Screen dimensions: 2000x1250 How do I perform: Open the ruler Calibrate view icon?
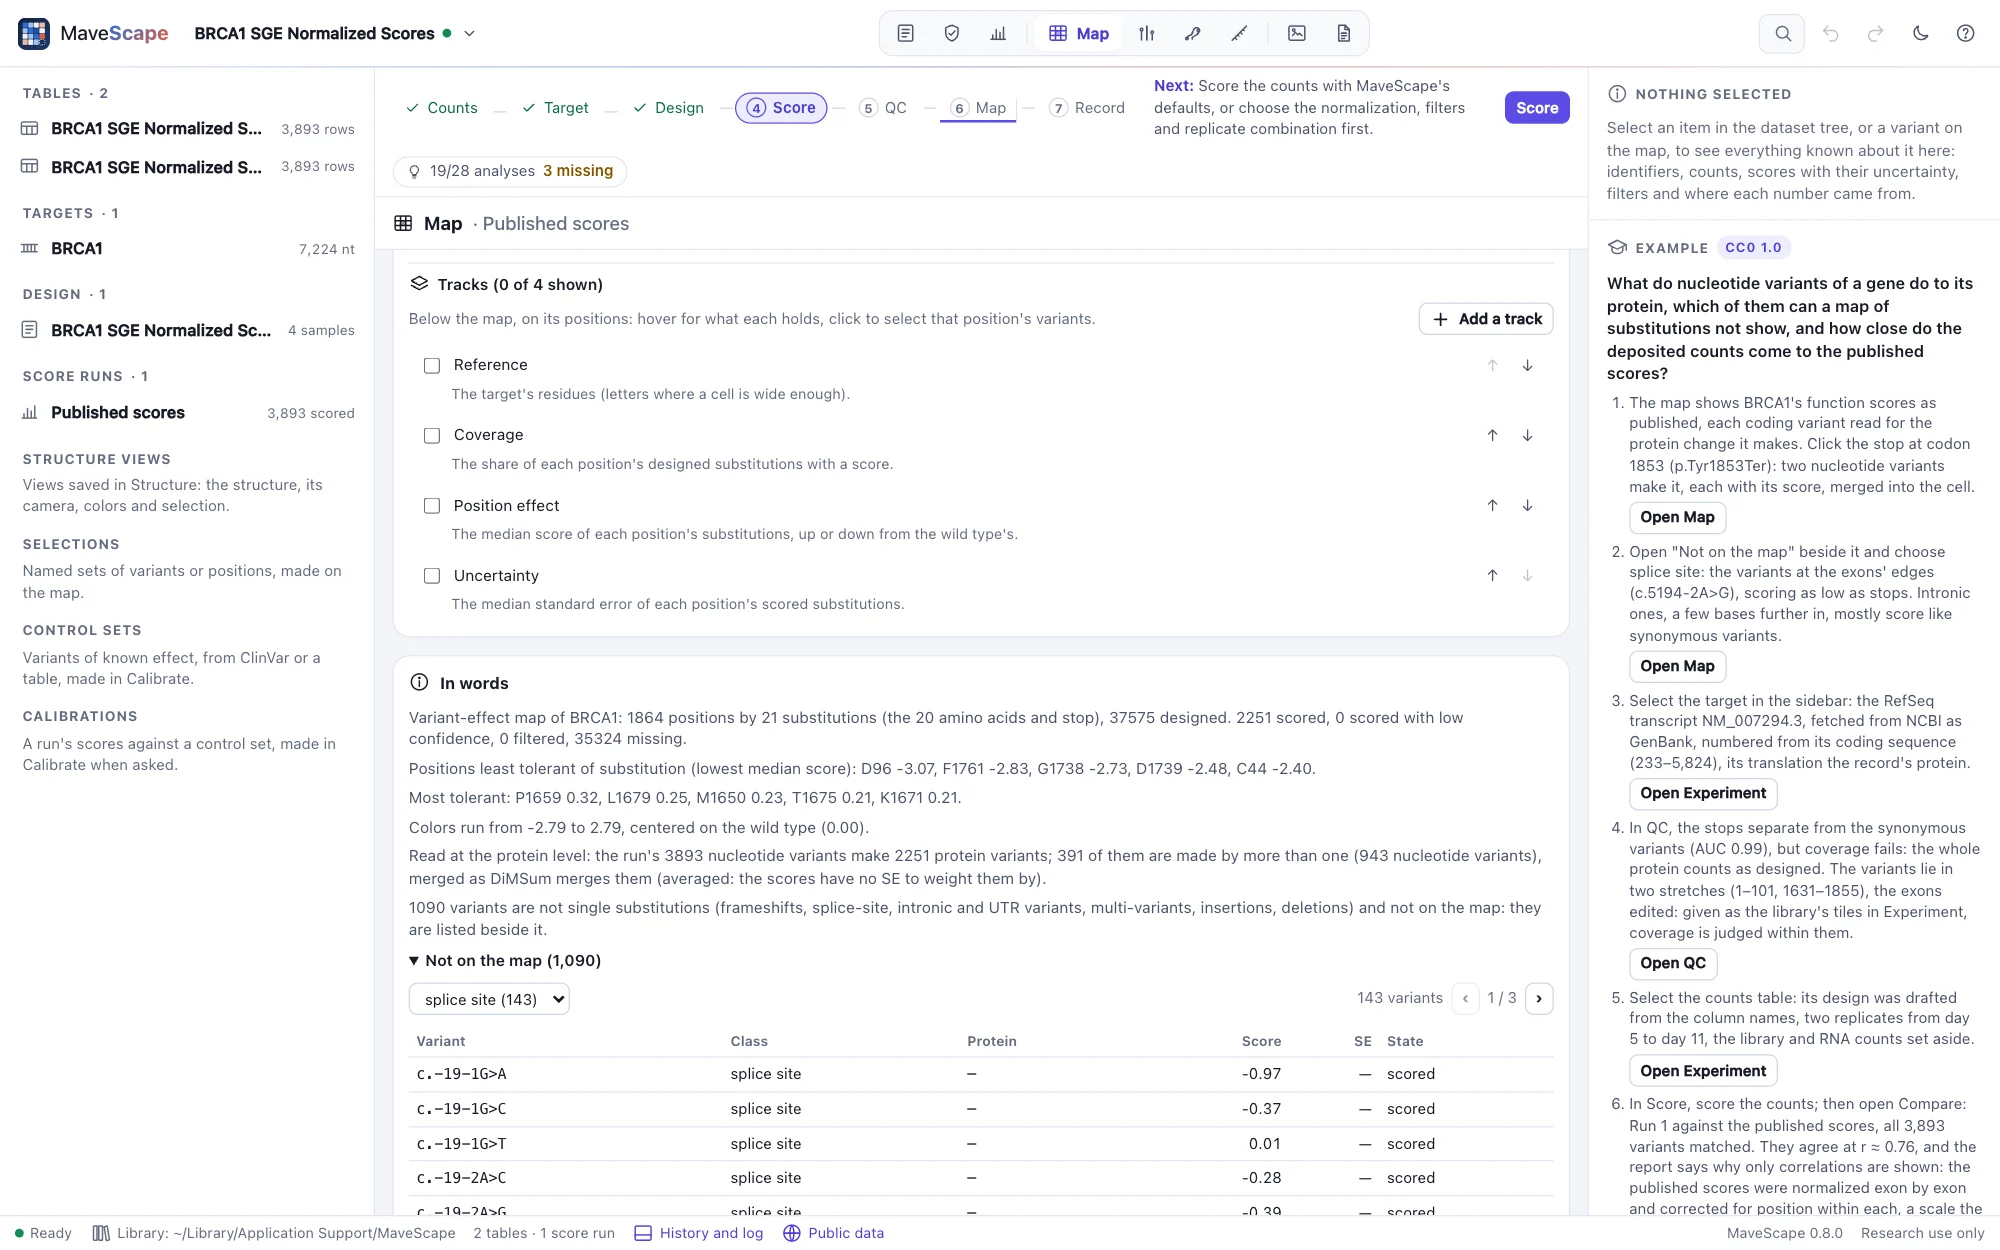click(x=1239, y=33)
